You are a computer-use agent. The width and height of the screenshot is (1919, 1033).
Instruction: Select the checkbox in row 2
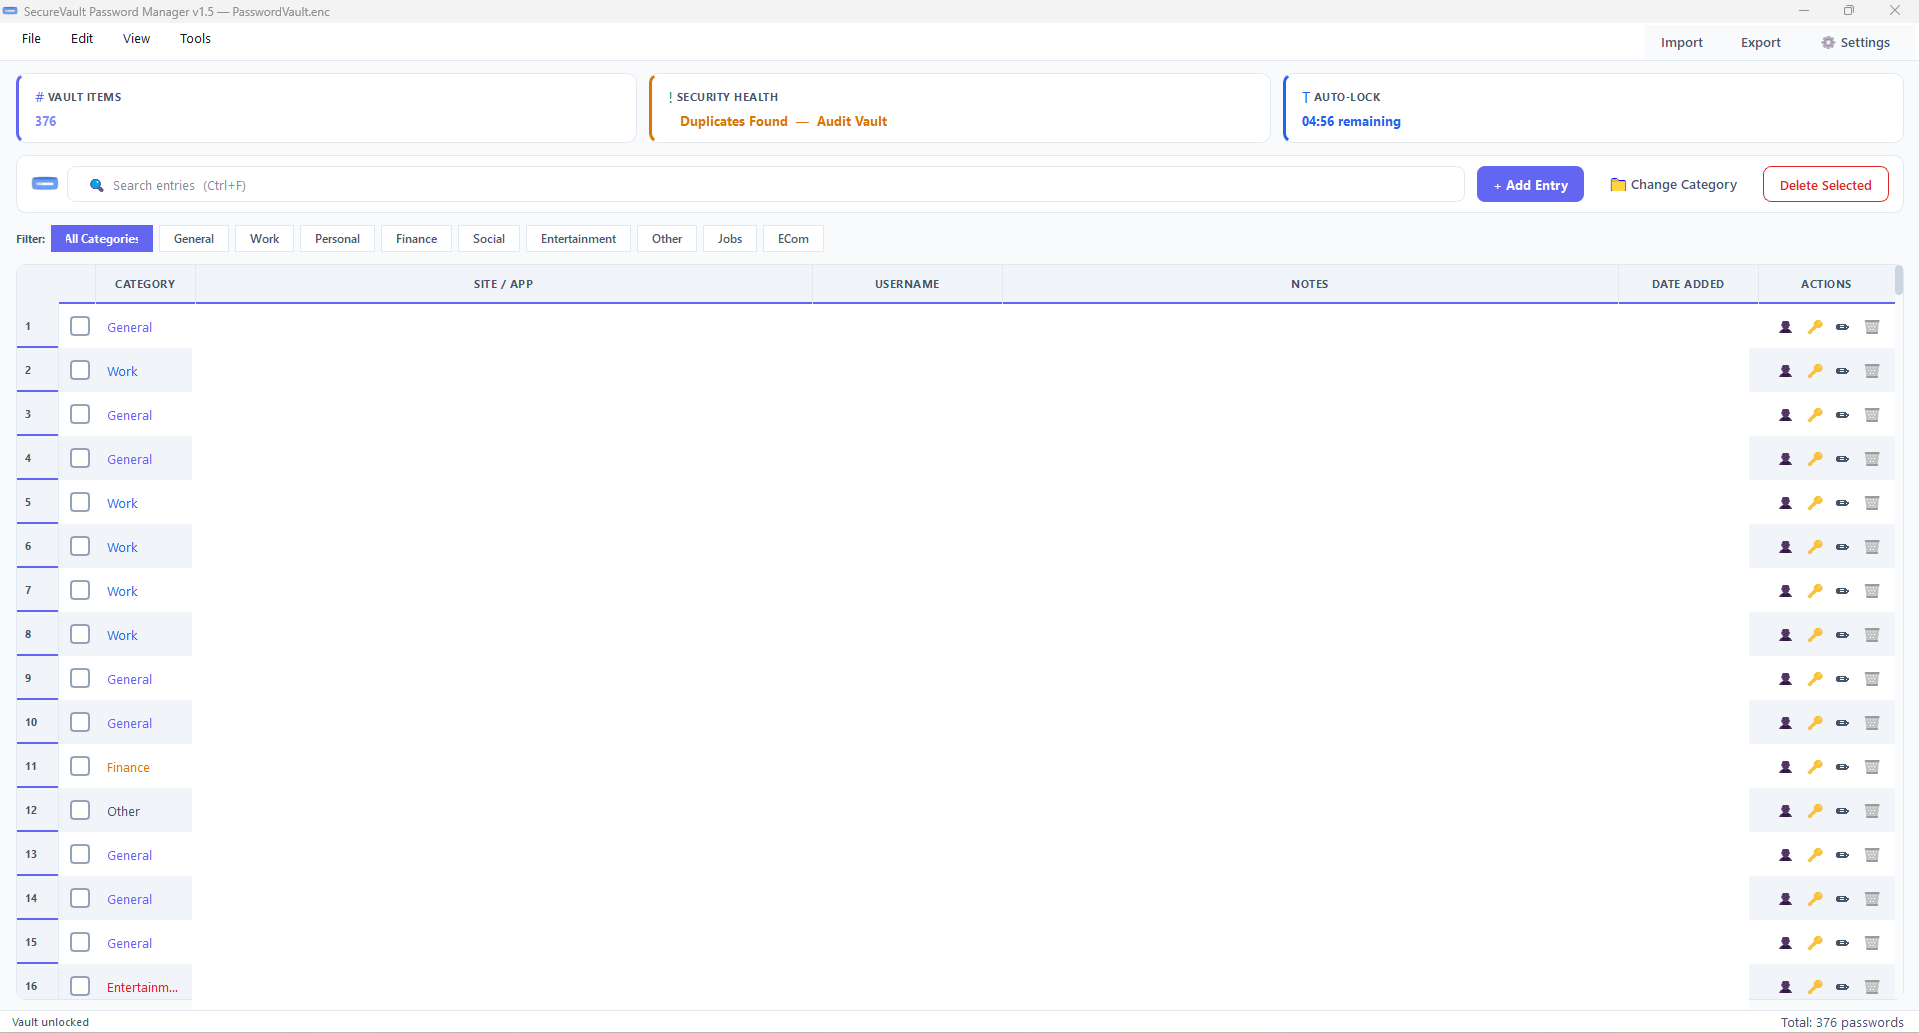pyautogui.click(x=80, y=371)
